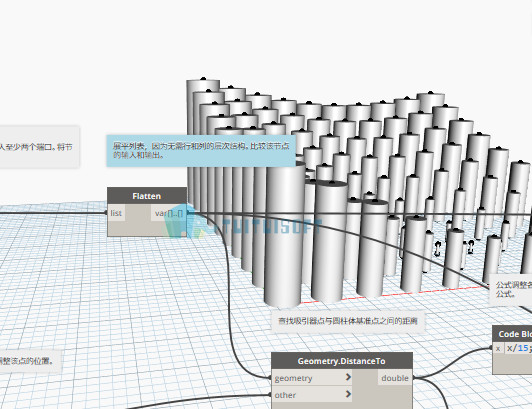This screenshot has height=409, width=532.
Task: Select the note below the cylinders about distance
Action: (x=348, y=321)
